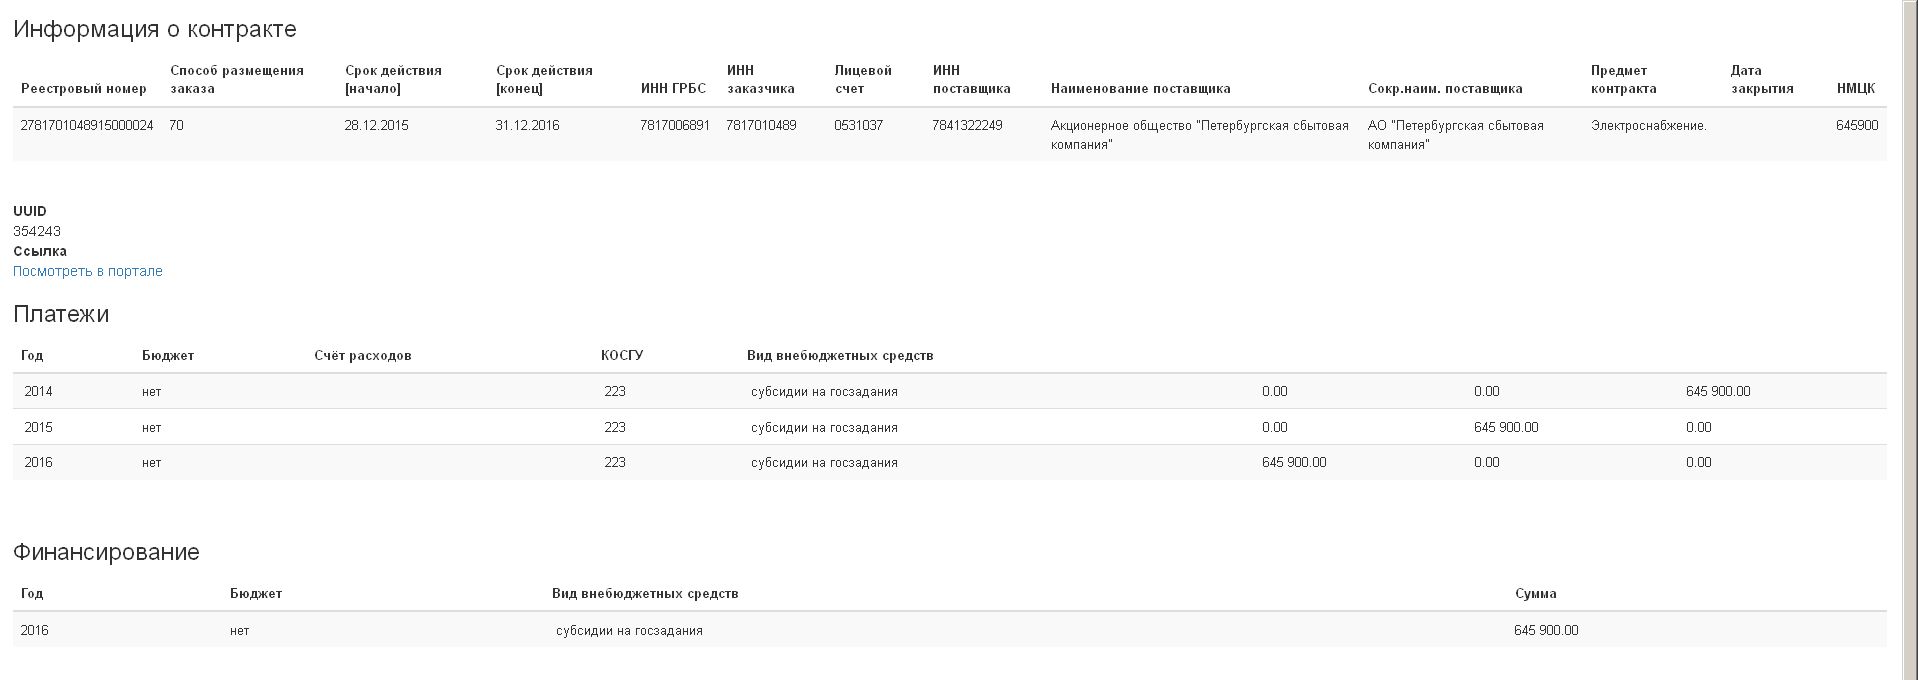Click the 'Срок действия [конец]' column header
This screenshot has width=1918, height=680.
tap(544, 79)
